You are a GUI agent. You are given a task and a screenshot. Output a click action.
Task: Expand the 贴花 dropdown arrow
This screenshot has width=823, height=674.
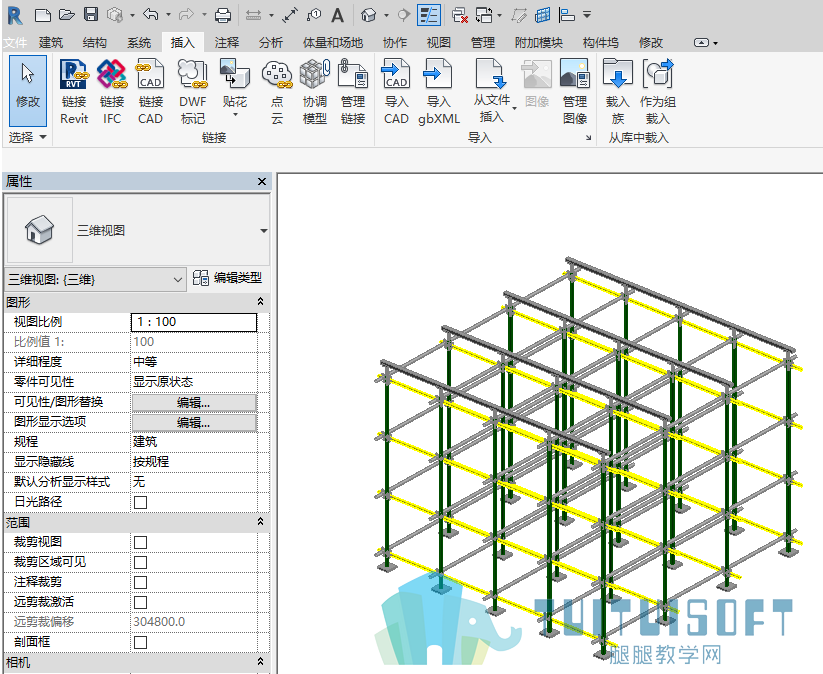[x=235, y=115]
